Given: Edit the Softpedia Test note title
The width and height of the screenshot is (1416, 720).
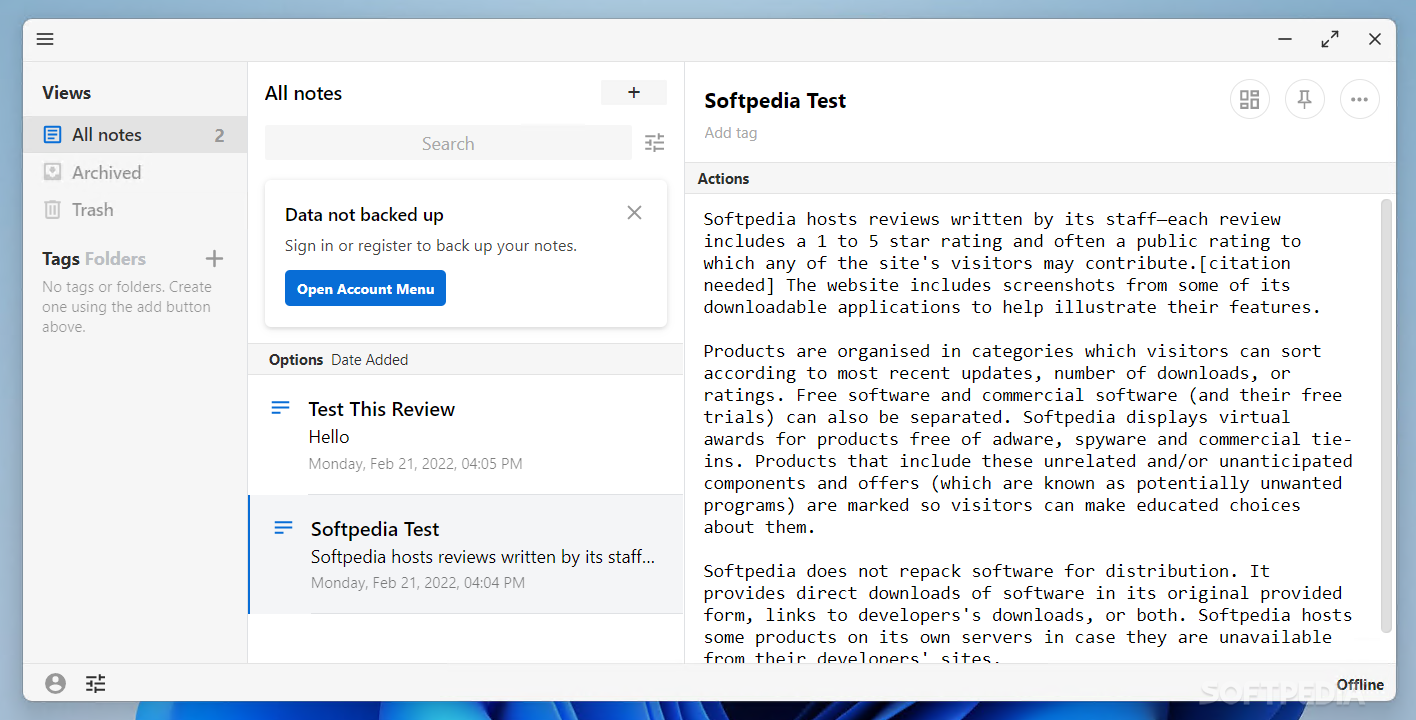Looking at the screenshot, I should point(775,100).
